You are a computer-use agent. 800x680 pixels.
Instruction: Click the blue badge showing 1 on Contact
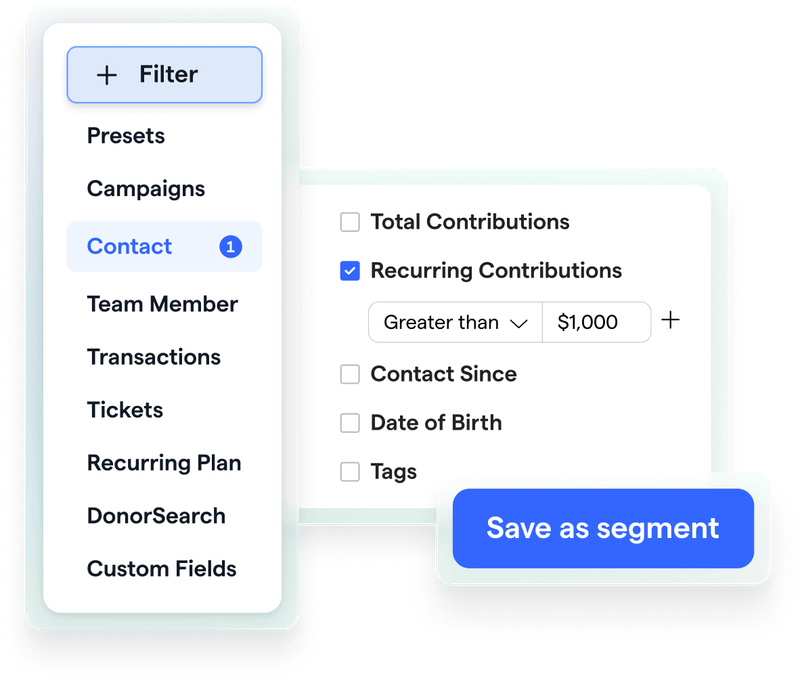231,246
